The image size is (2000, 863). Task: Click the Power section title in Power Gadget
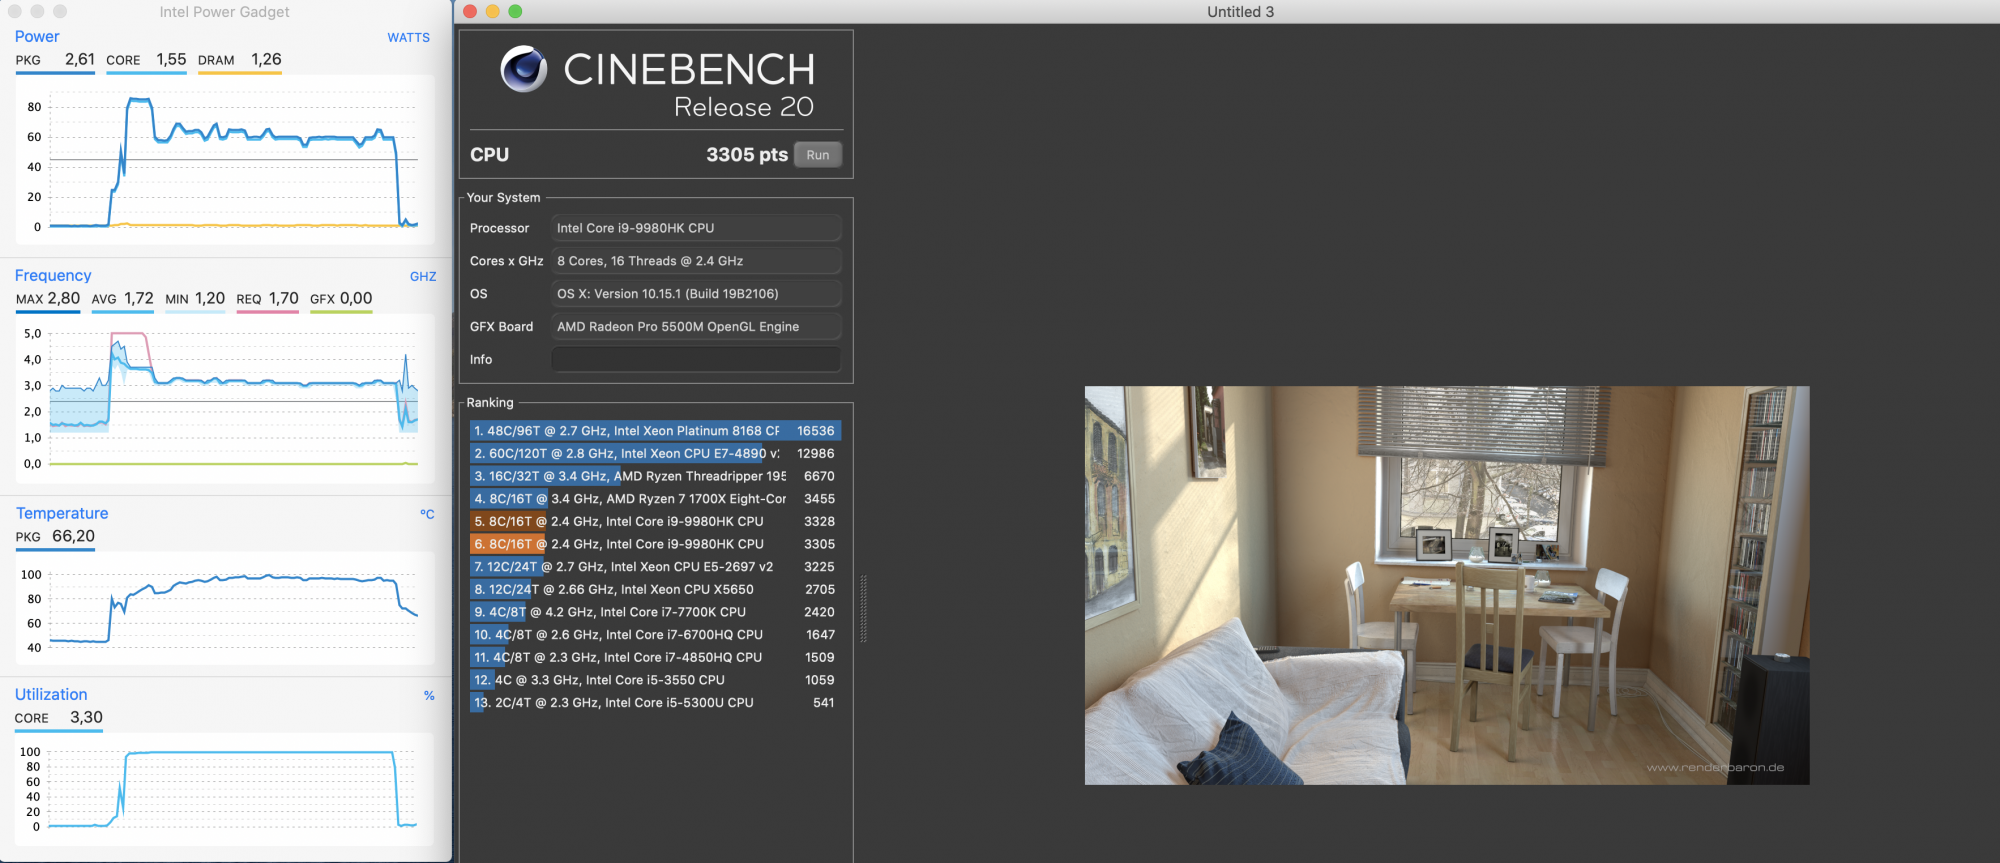(x=37, y=37)
